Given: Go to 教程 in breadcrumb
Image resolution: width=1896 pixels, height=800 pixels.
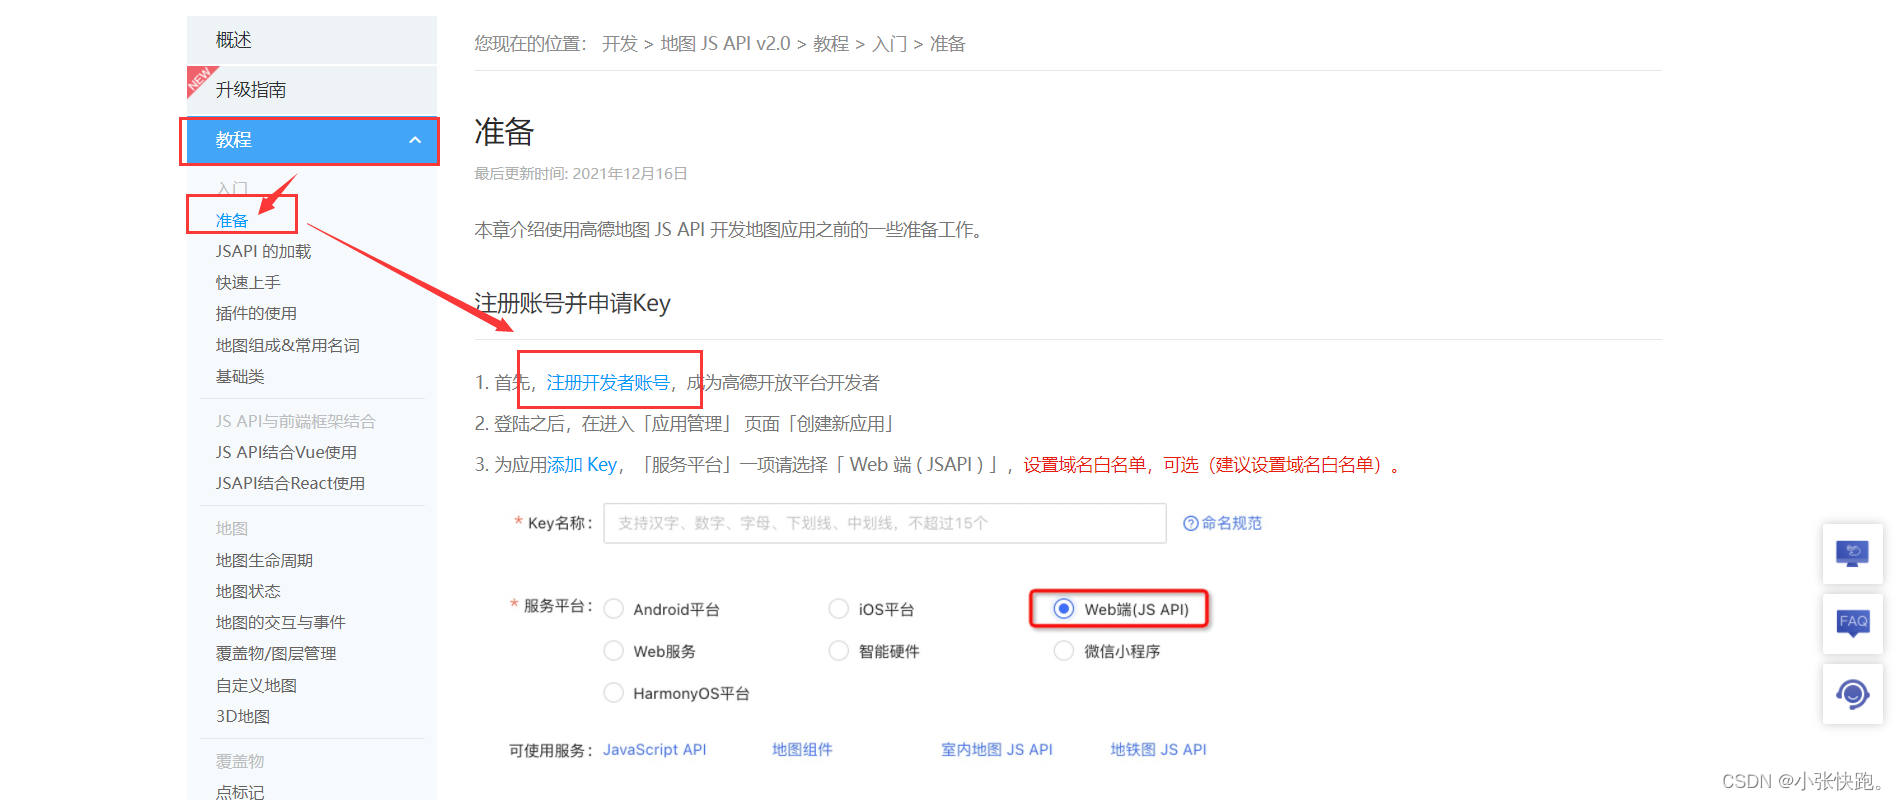Looking at the screenshot, I should (x=831, y=44).
